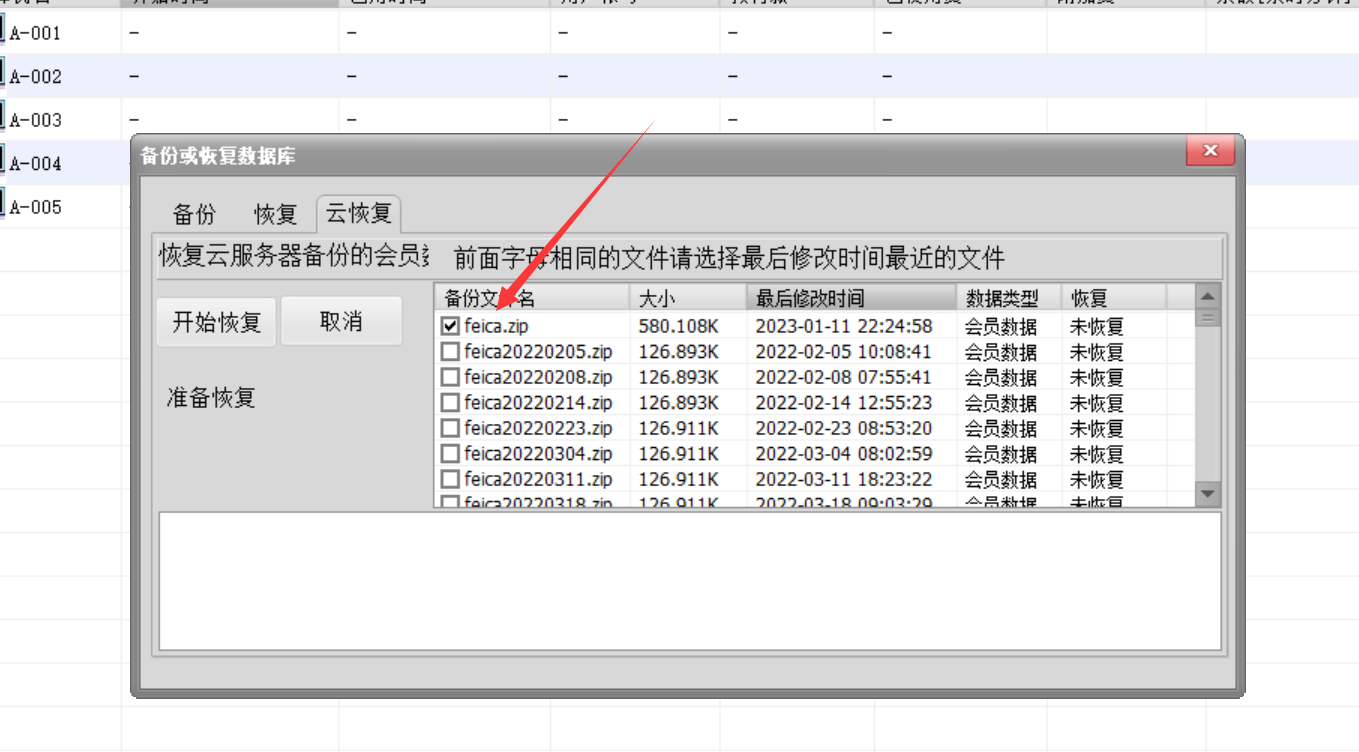Select the A-005 table icon
Viewport: 1359px width, 752px height.
[x=3, y=205]
